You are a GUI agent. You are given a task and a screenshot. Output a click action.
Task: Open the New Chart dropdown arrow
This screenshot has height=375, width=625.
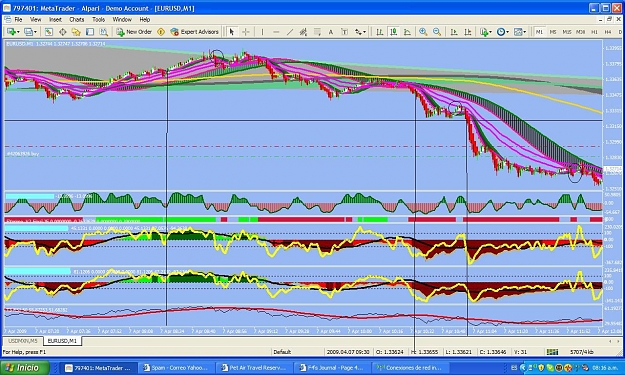tap(18, 32)
